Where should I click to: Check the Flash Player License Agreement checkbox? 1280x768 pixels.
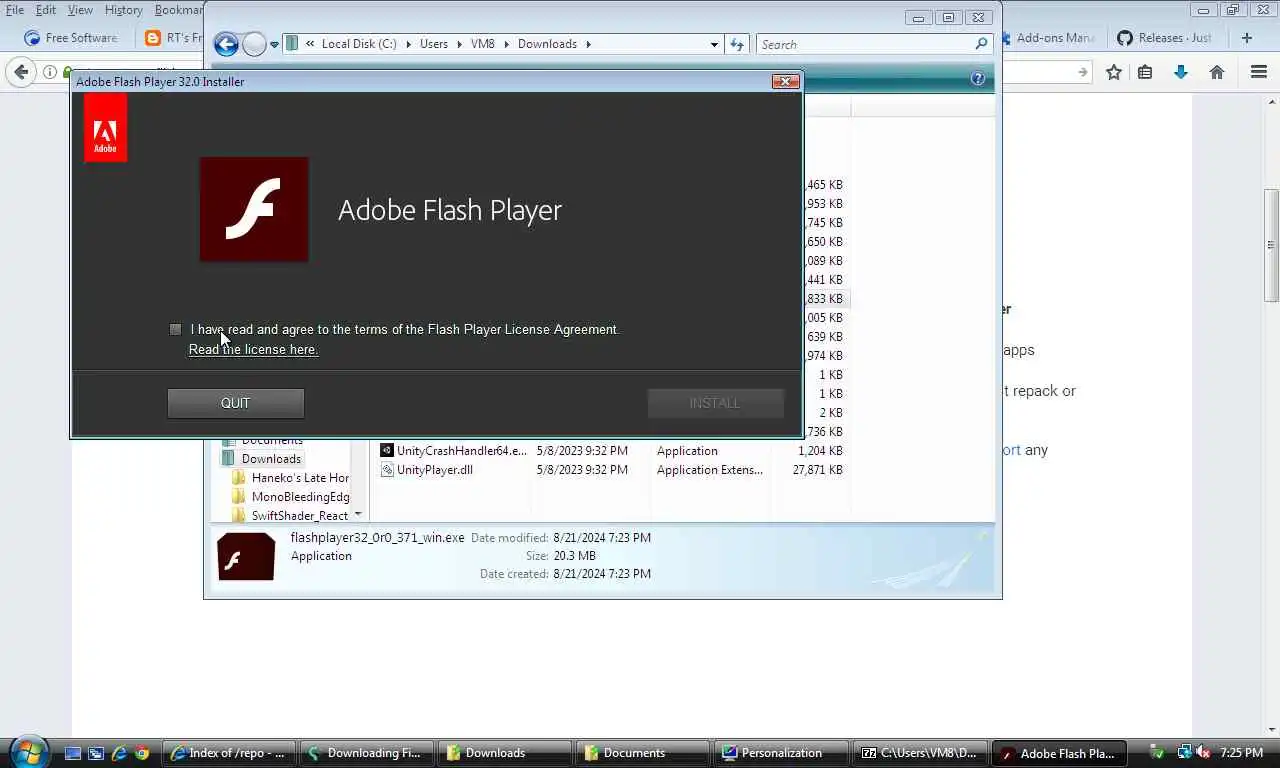click(176, 329)
